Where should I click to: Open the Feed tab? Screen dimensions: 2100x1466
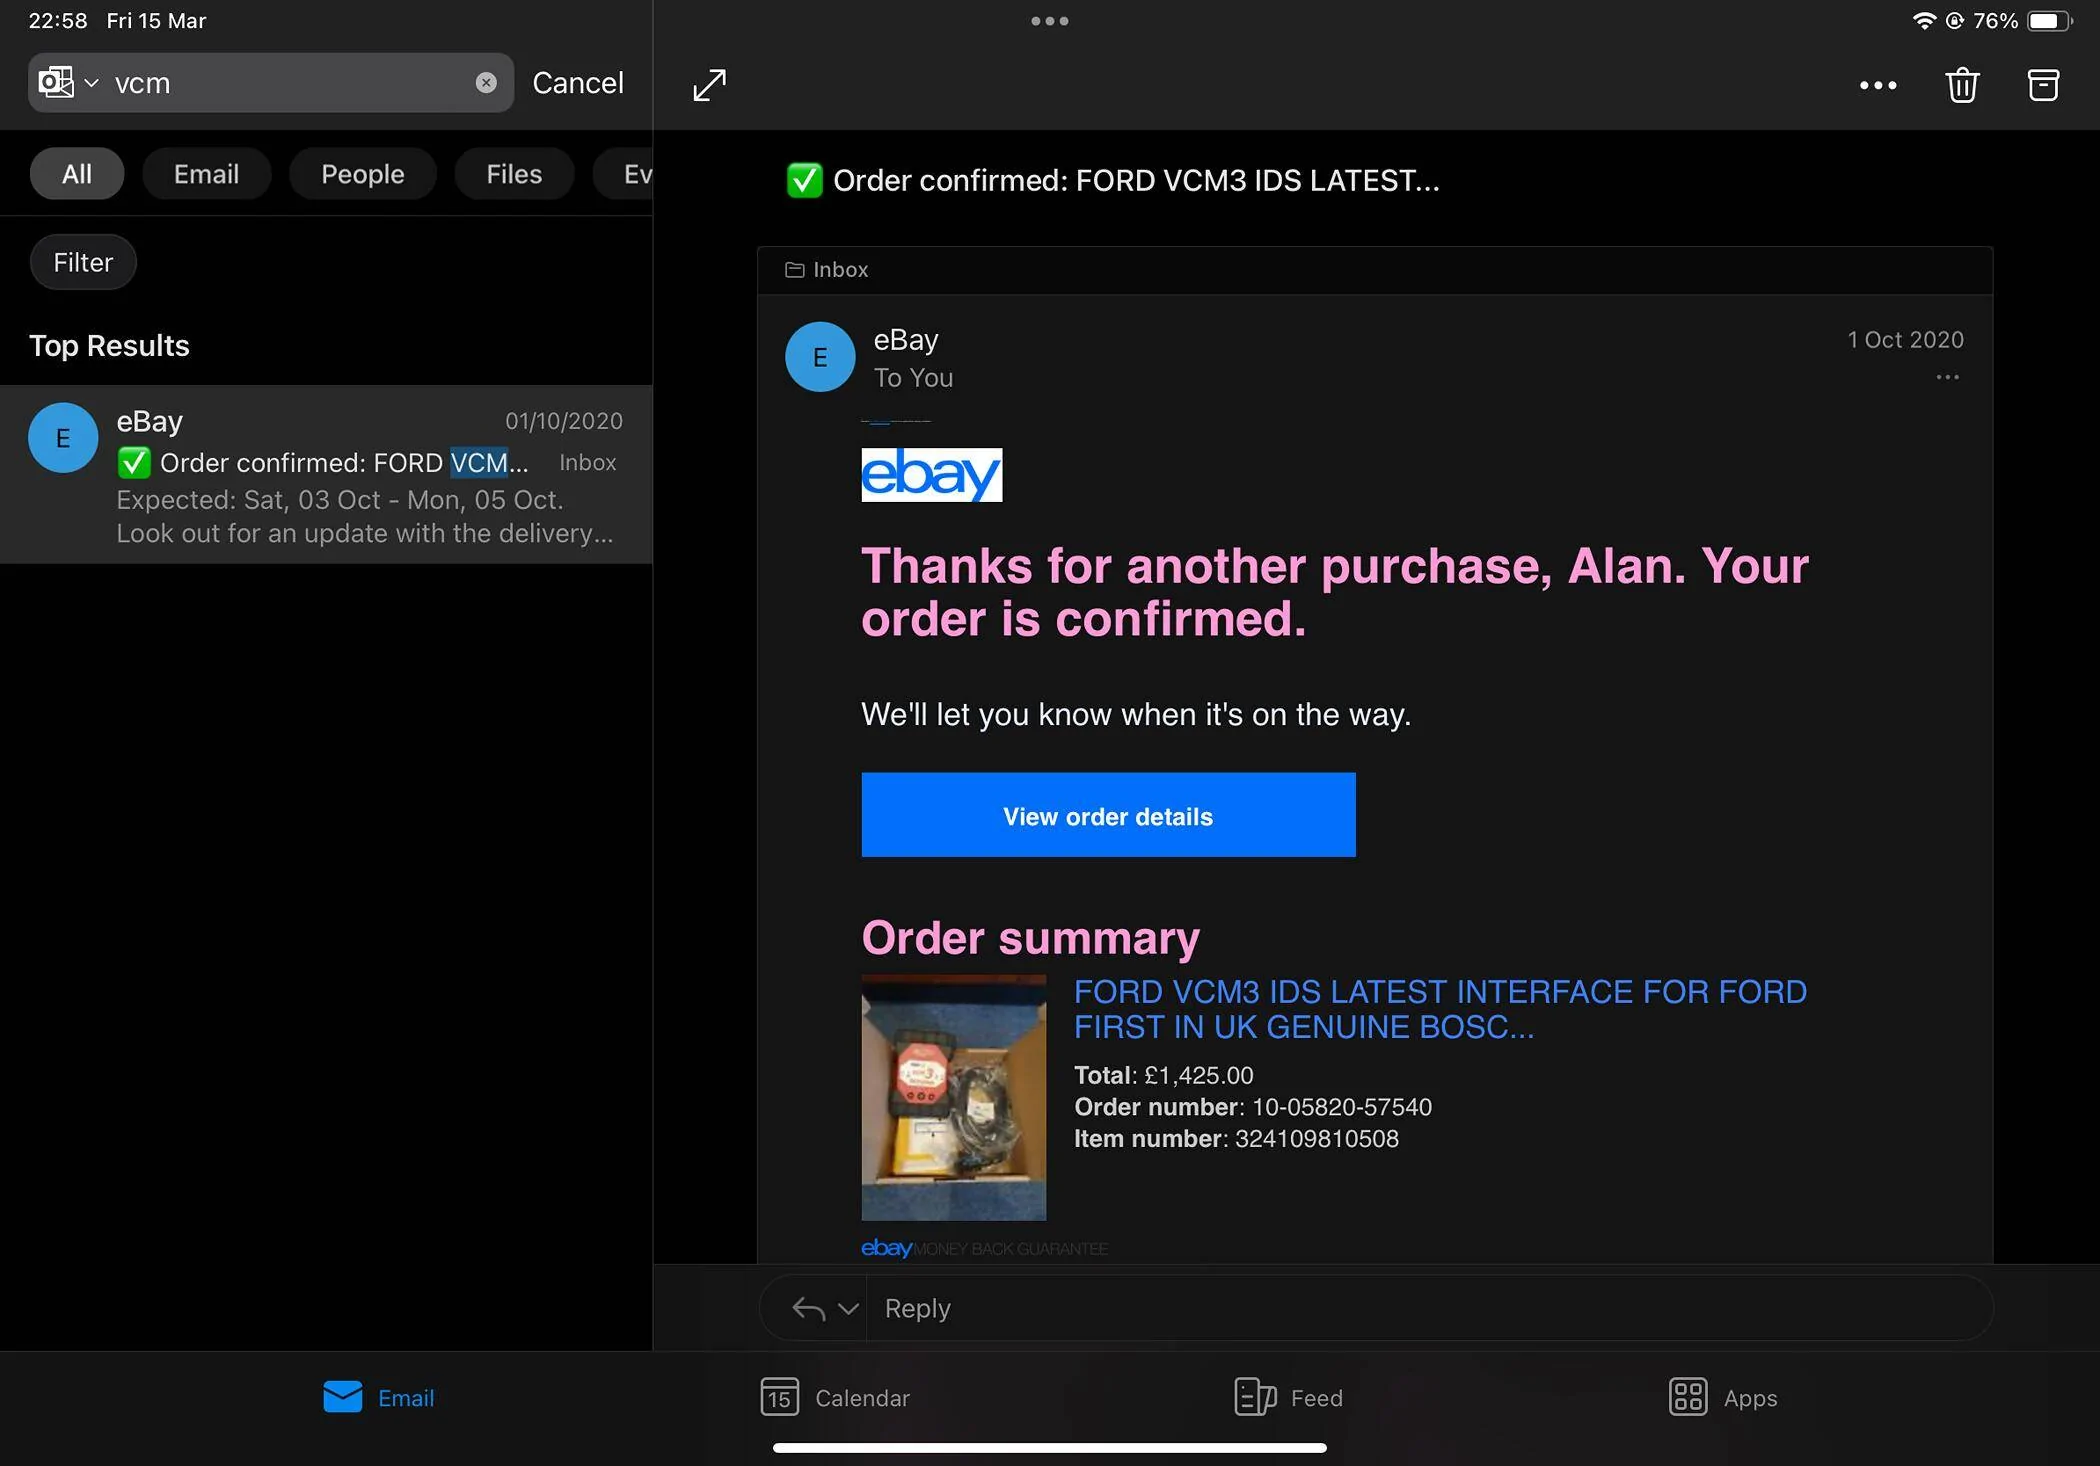pos(1289,1397)
